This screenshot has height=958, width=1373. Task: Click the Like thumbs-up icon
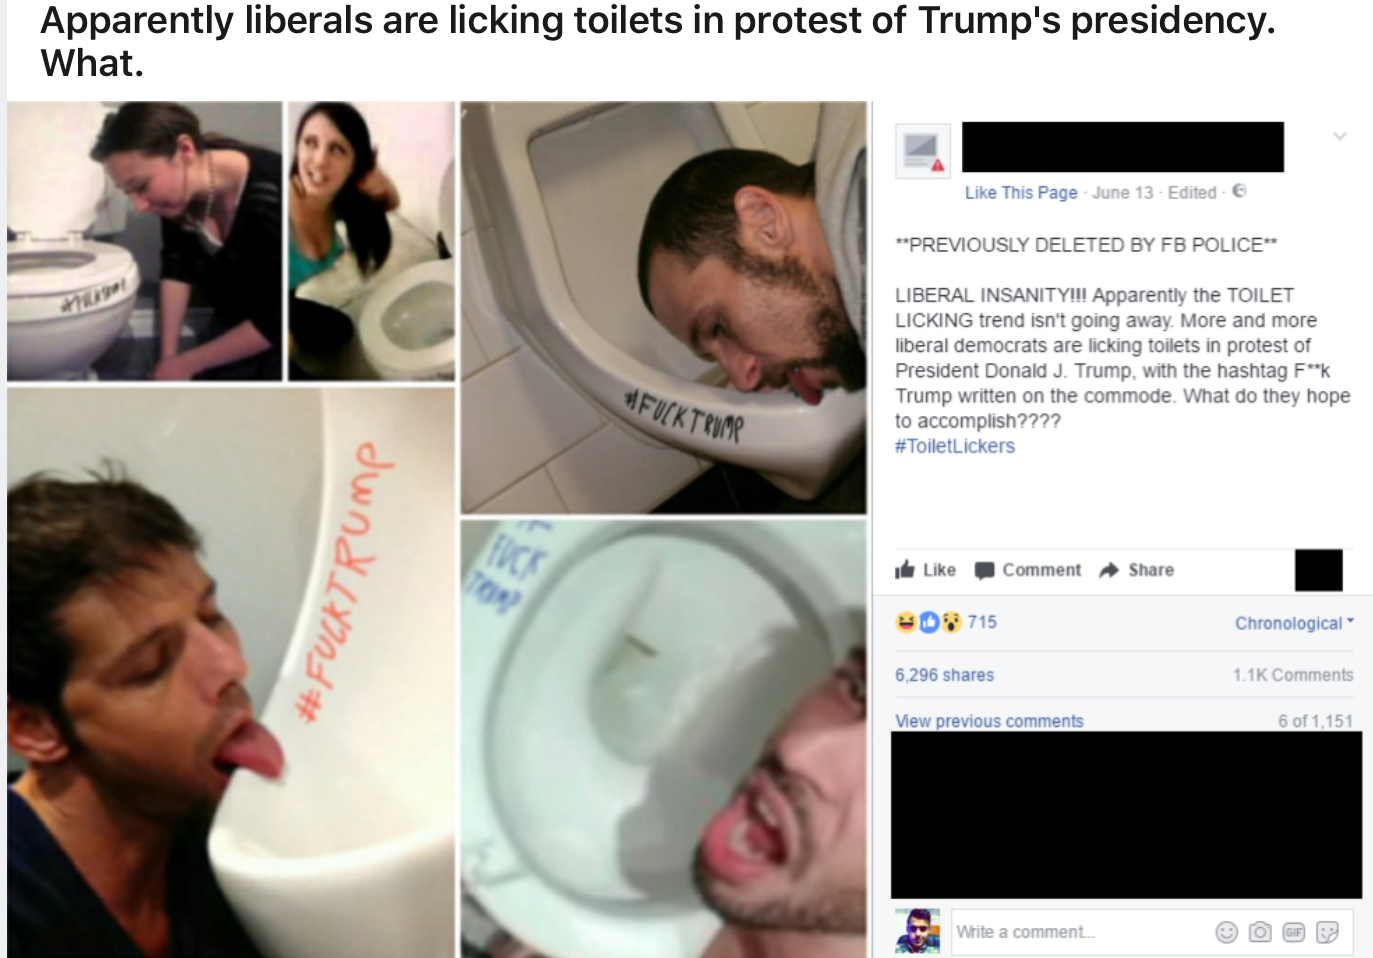(x=905, y=569)
